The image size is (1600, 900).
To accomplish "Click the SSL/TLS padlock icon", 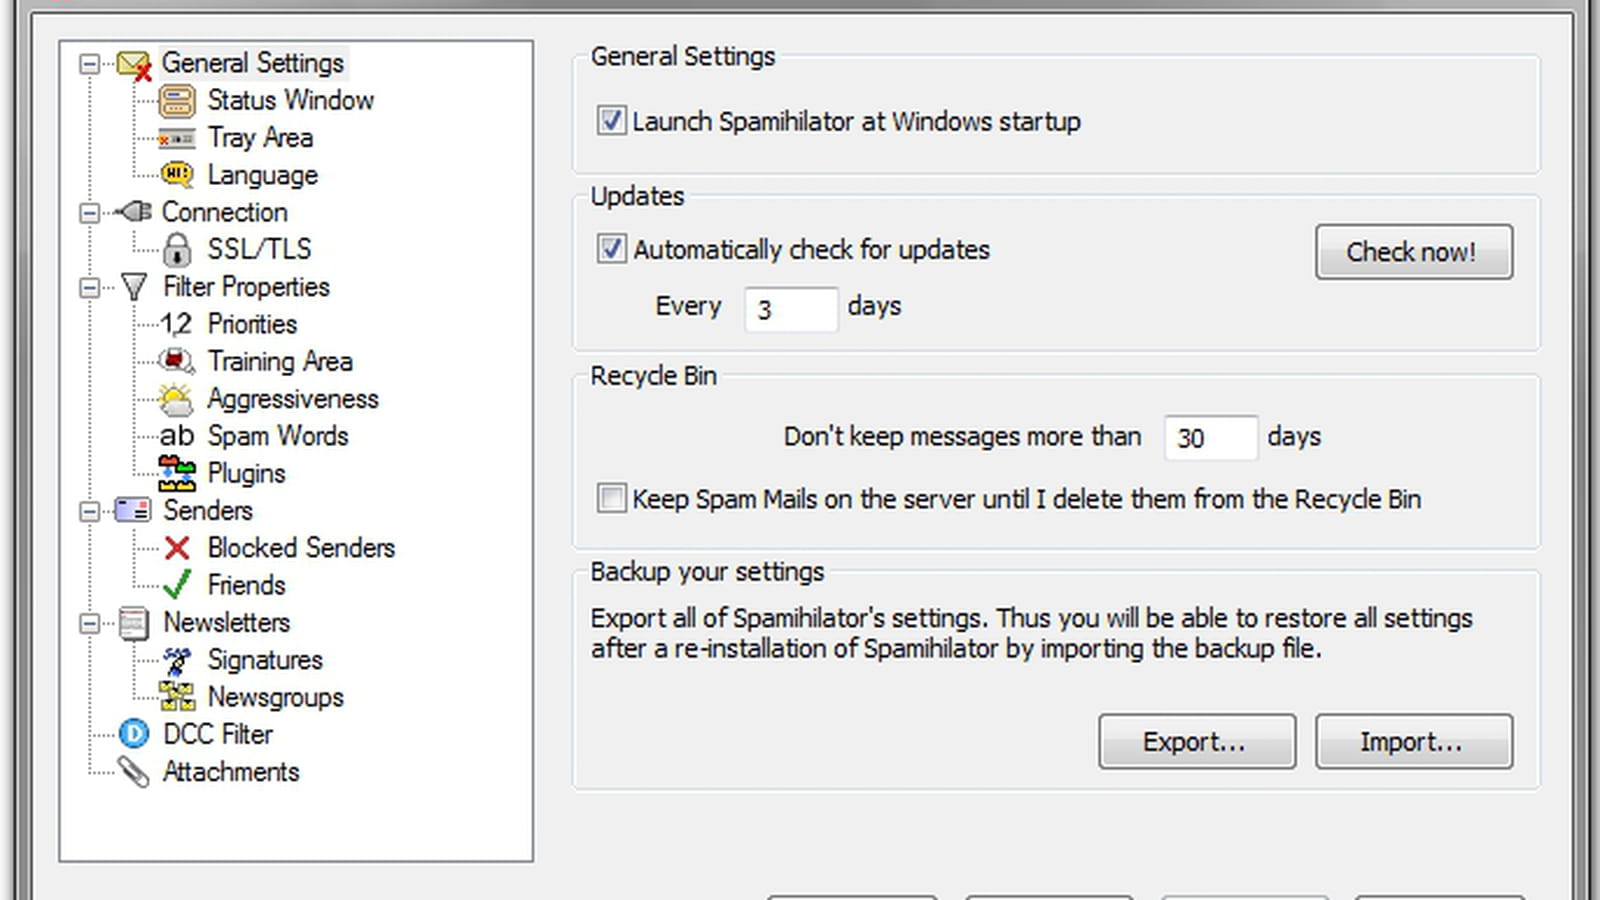I will click(177, 249).
